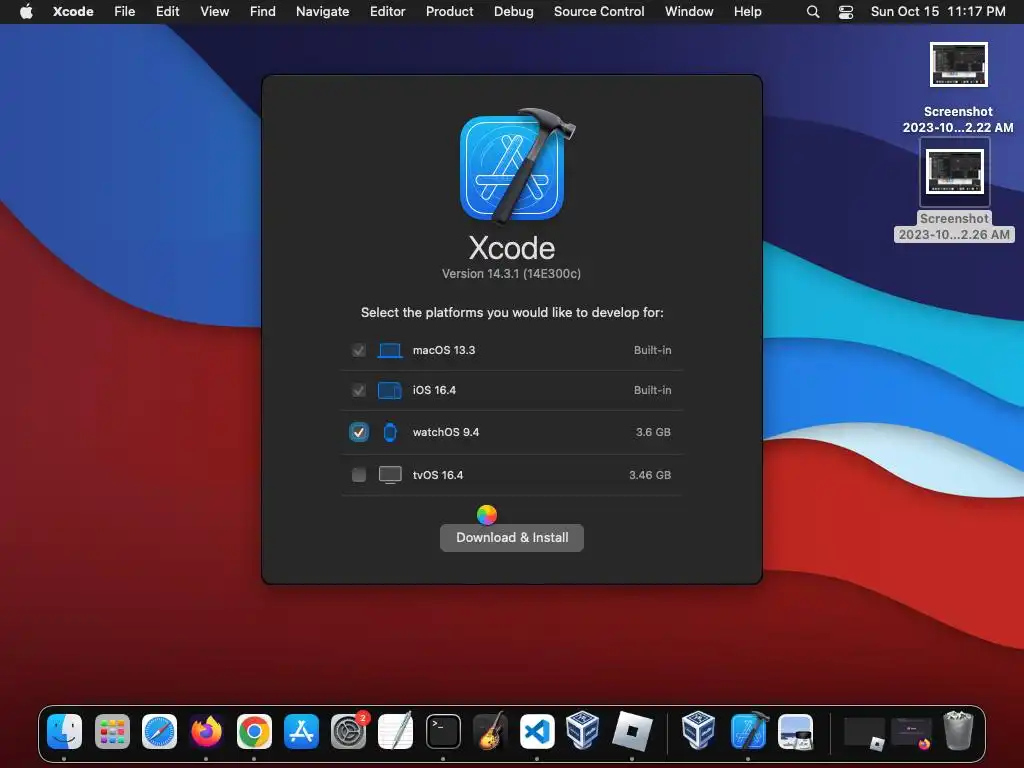The image size is (1024, 768).
Task: Open the Find menu
Action: click(x=263, y=11)
